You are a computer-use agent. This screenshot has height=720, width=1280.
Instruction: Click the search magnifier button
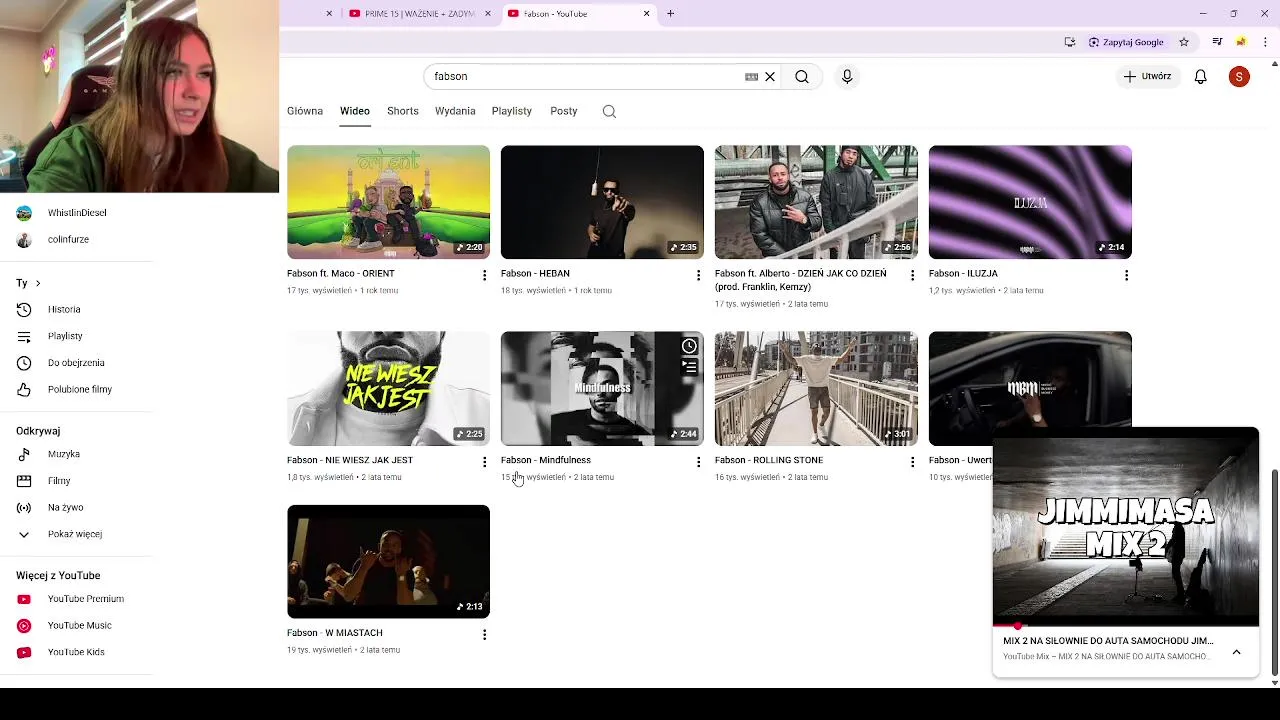click(802, 77)
